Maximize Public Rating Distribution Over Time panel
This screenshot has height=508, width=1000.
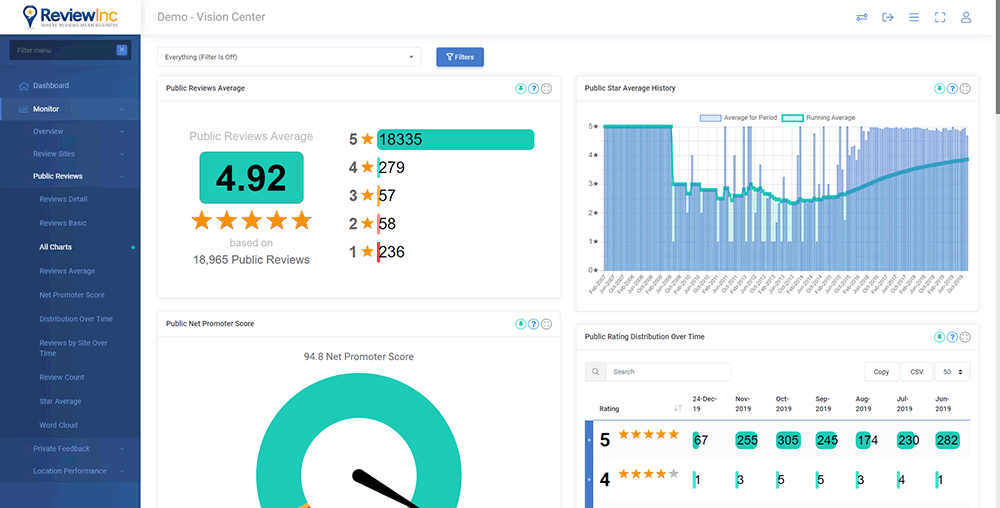coord(965,337)
